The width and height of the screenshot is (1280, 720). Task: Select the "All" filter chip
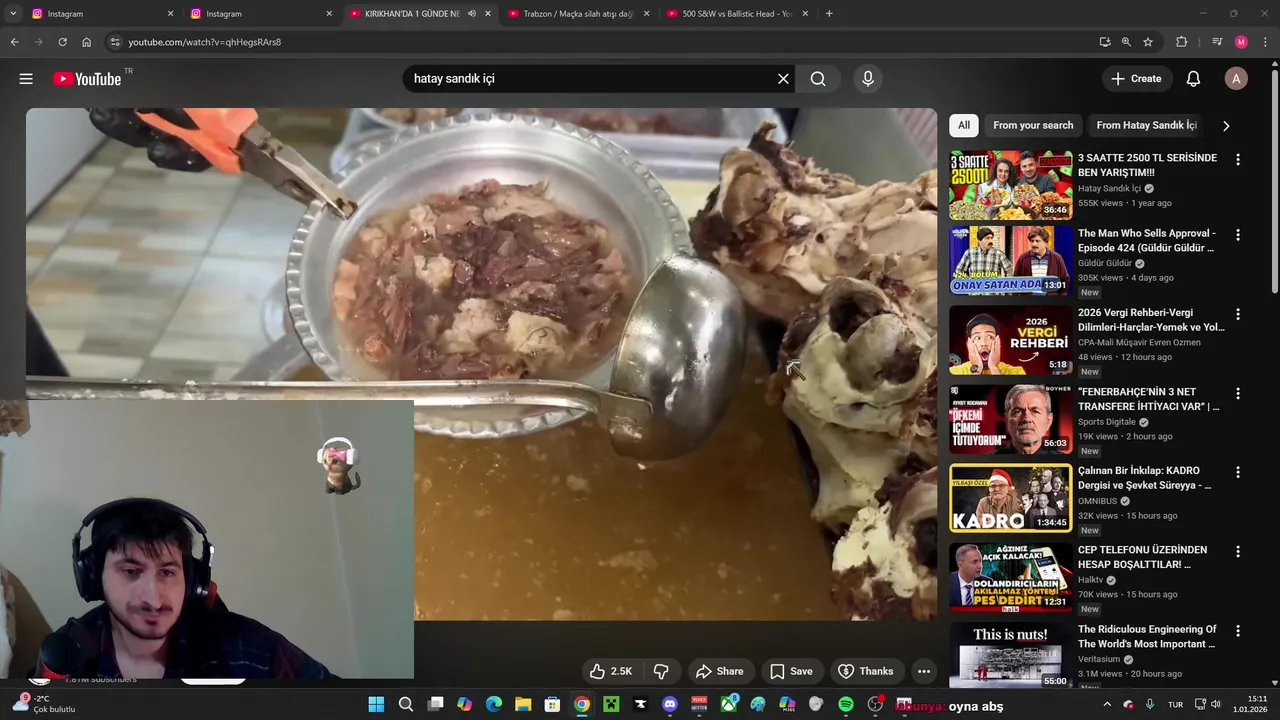963,125
